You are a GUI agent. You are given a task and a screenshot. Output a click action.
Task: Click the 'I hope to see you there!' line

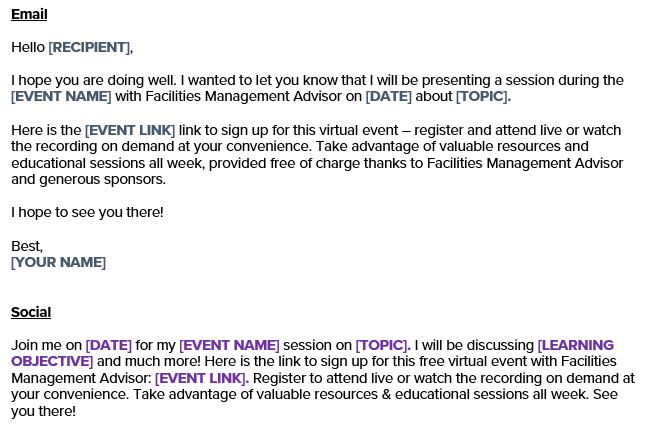point(87,212)
